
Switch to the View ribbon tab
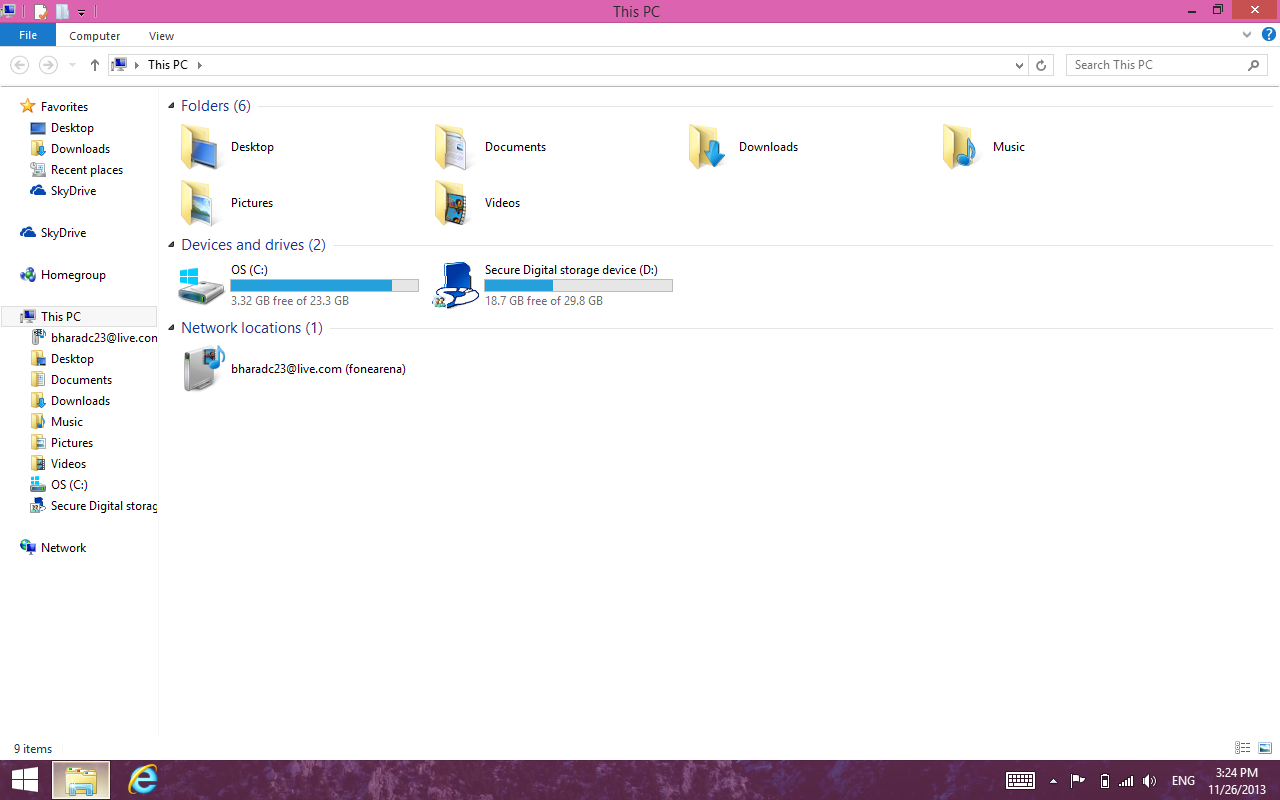tap(161, 36)
